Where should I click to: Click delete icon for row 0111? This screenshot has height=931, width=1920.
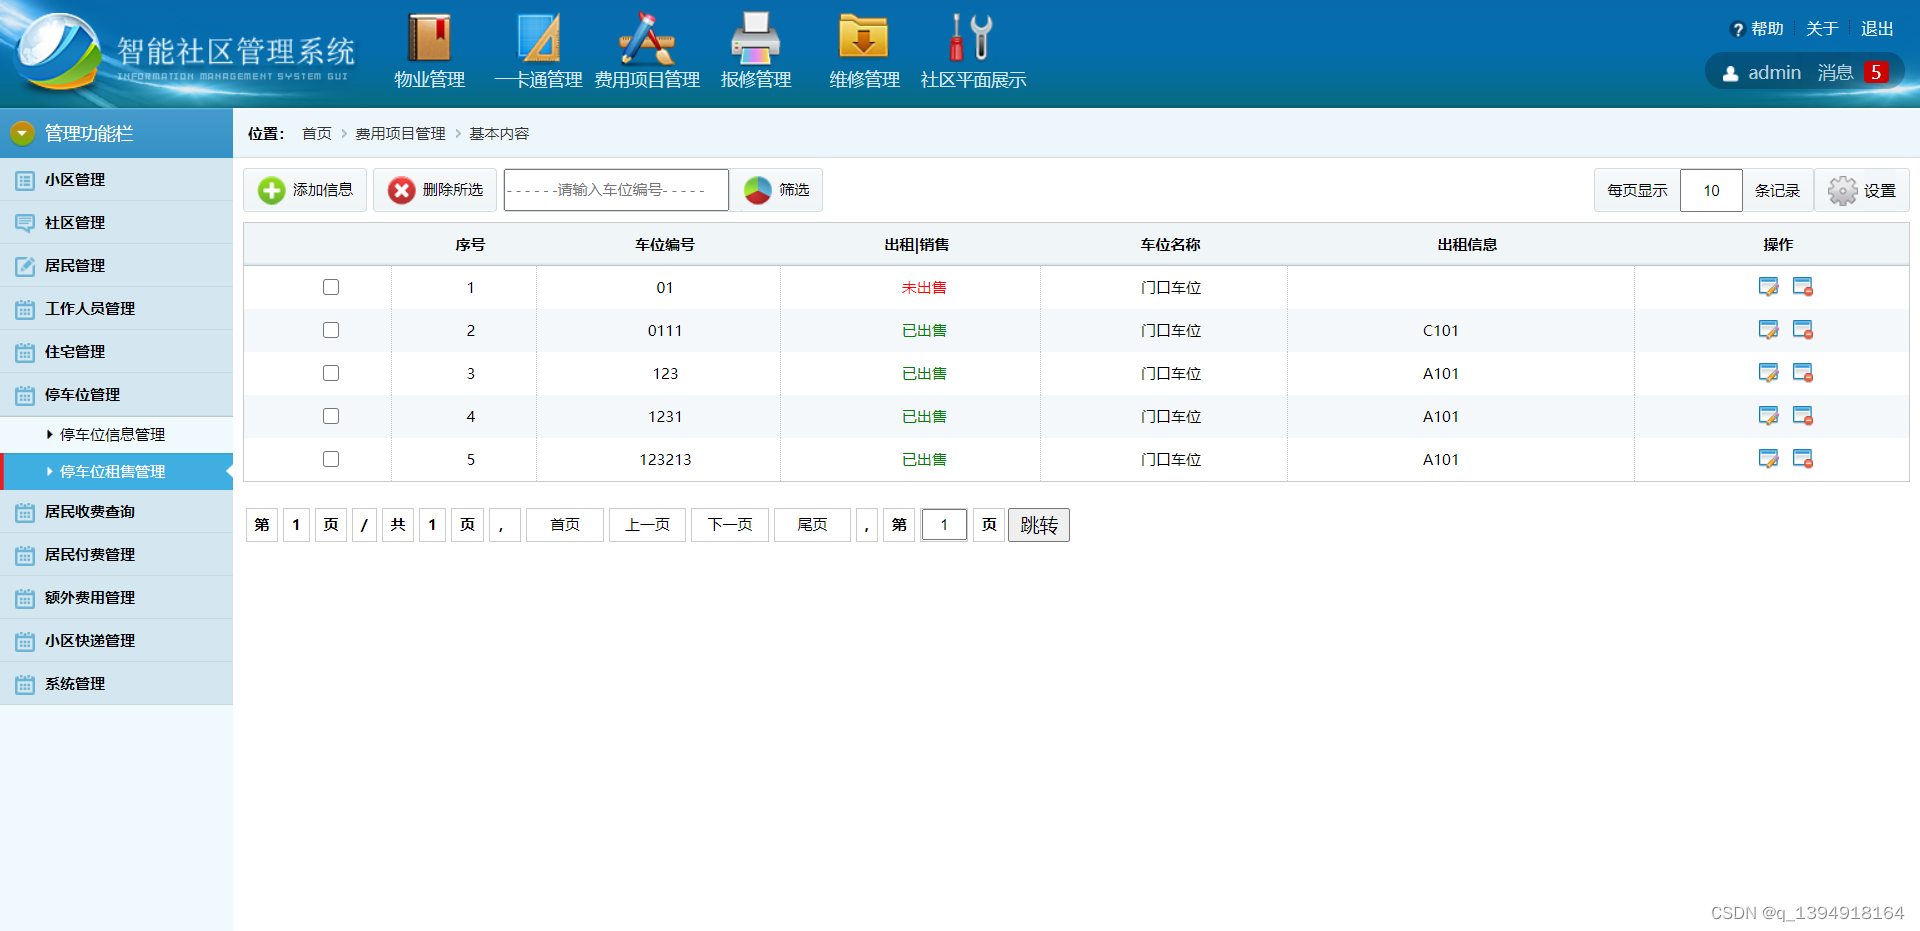point(1802,330)
